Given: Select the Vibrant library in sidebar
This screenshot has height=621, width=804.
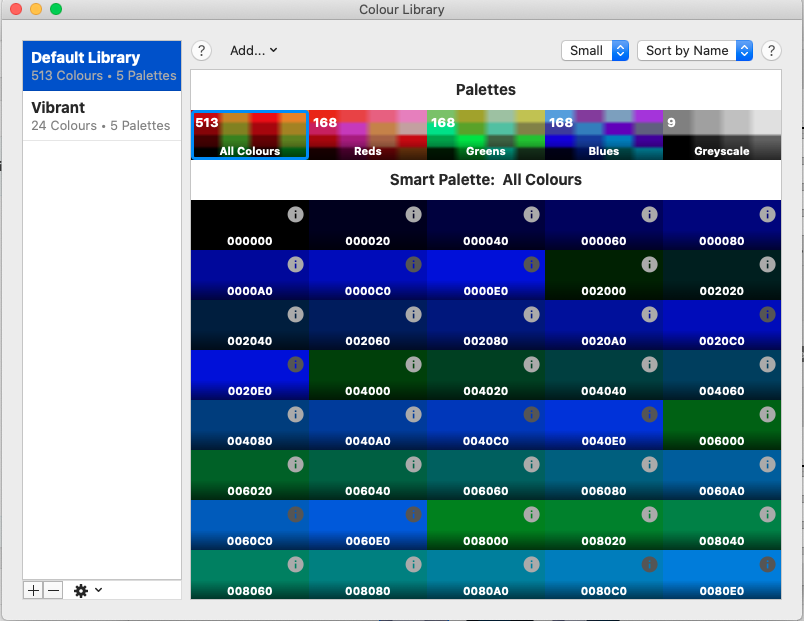Looking at the screenshot, I should click(102, 116).
